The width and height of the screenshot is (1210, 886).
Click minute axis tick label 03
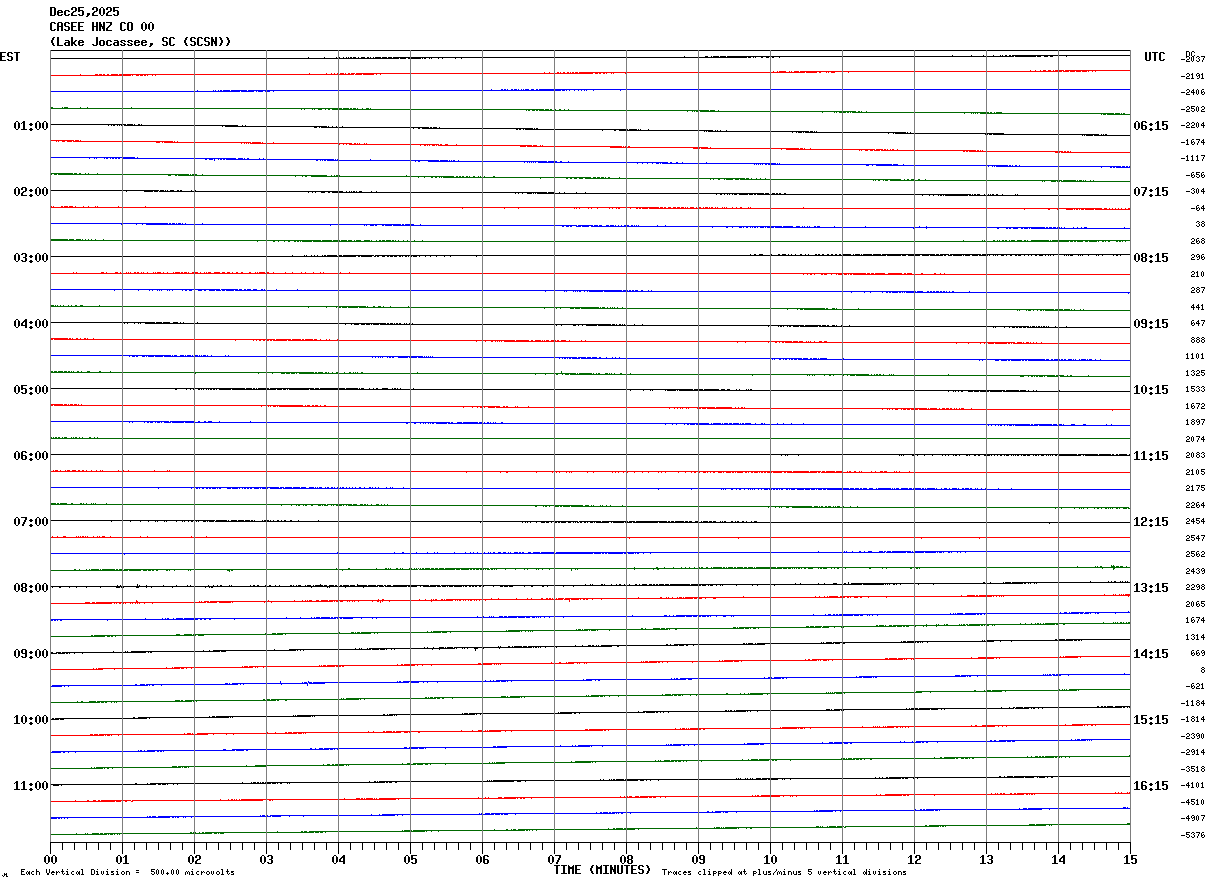tap(266, 859)
